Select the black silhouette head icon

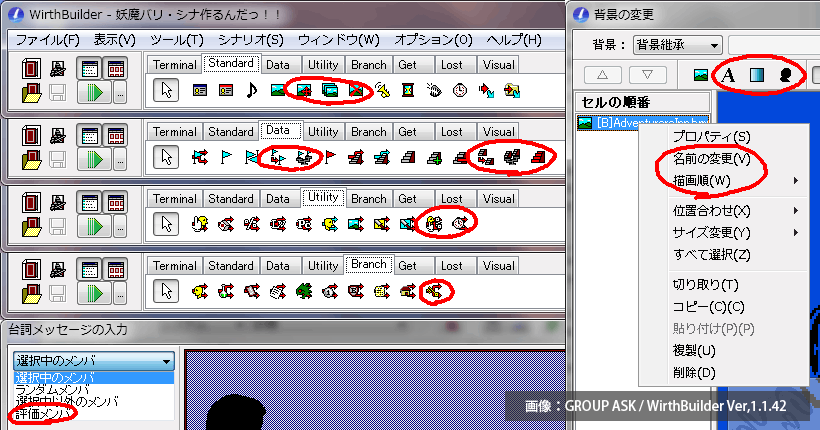tap(786, 75)
